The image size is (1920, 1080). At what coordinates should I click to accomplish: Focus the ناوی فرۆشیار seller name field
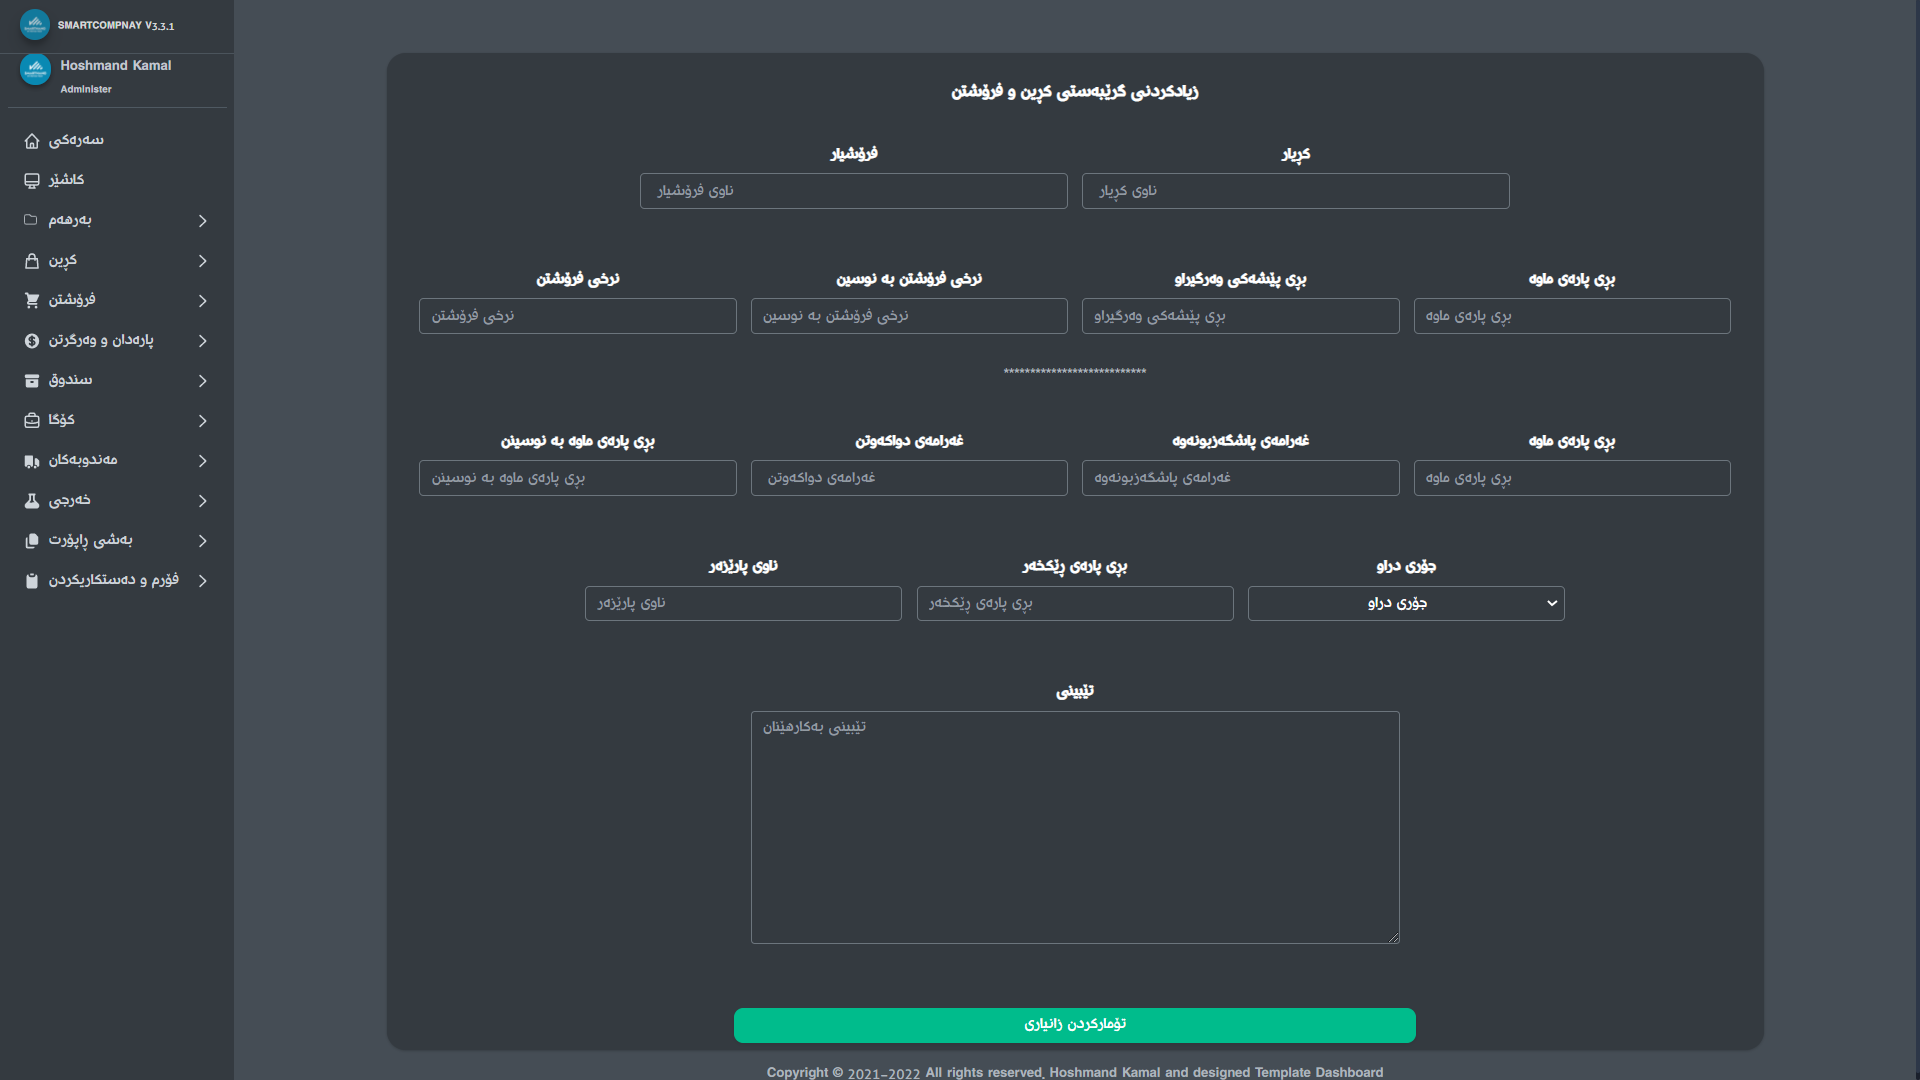point(853,191)
